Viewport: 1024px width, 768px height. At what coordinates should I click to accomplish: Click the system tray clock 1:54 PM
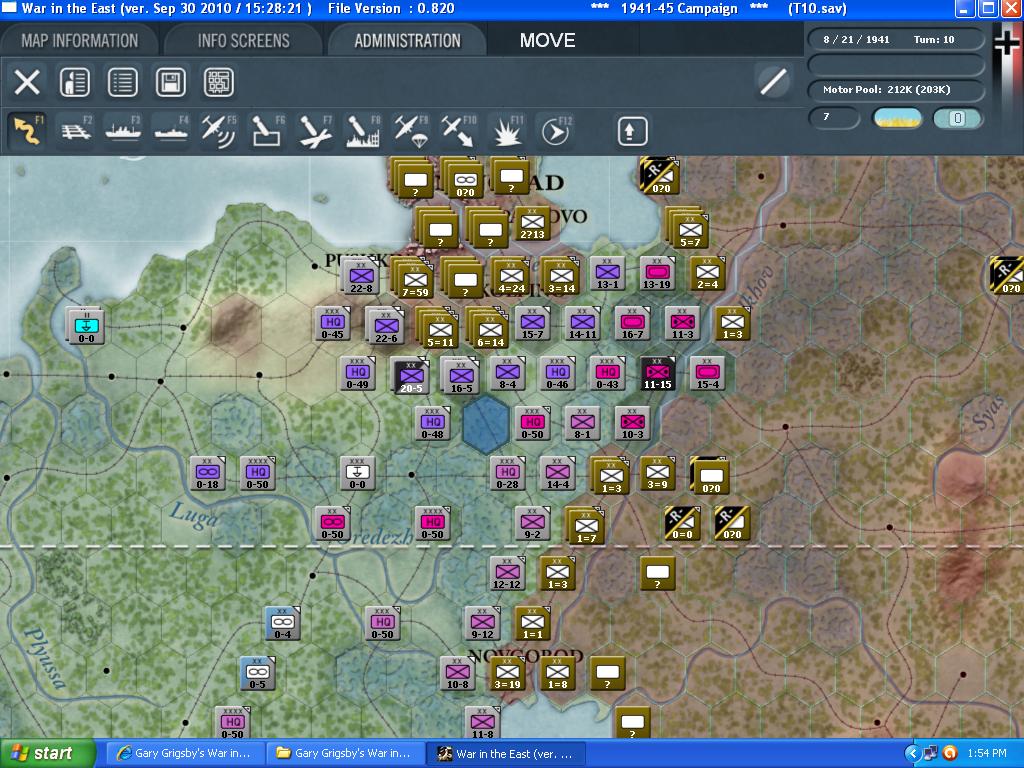pos(987,753)
